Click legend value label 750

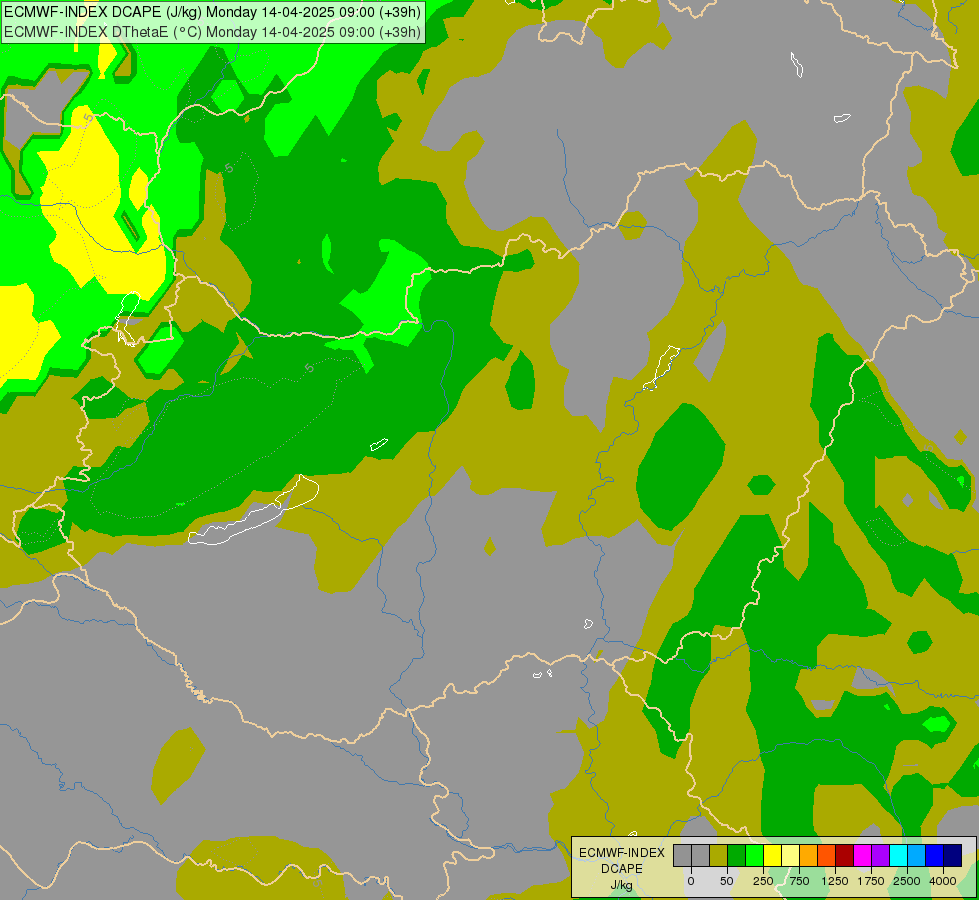point(799,881)
